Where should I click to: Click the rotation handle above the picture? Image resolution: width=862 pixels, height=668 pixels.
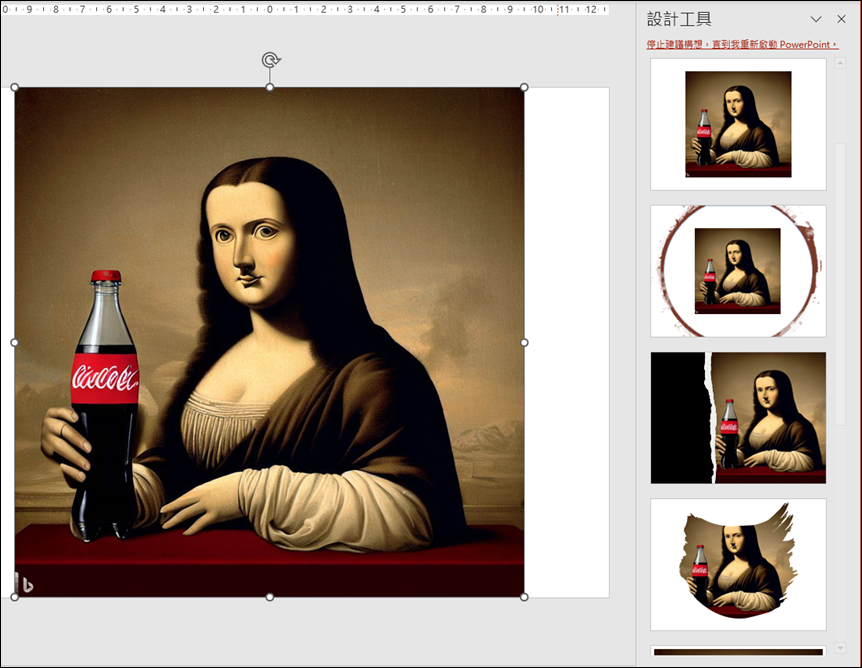[x=270, y=60]
